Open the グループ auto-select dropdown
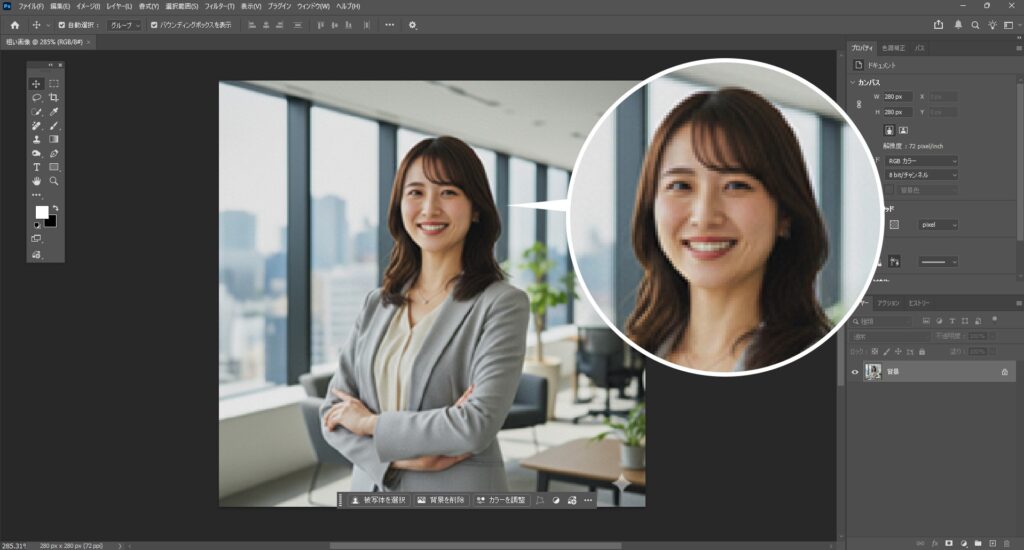 coord(124,25)
